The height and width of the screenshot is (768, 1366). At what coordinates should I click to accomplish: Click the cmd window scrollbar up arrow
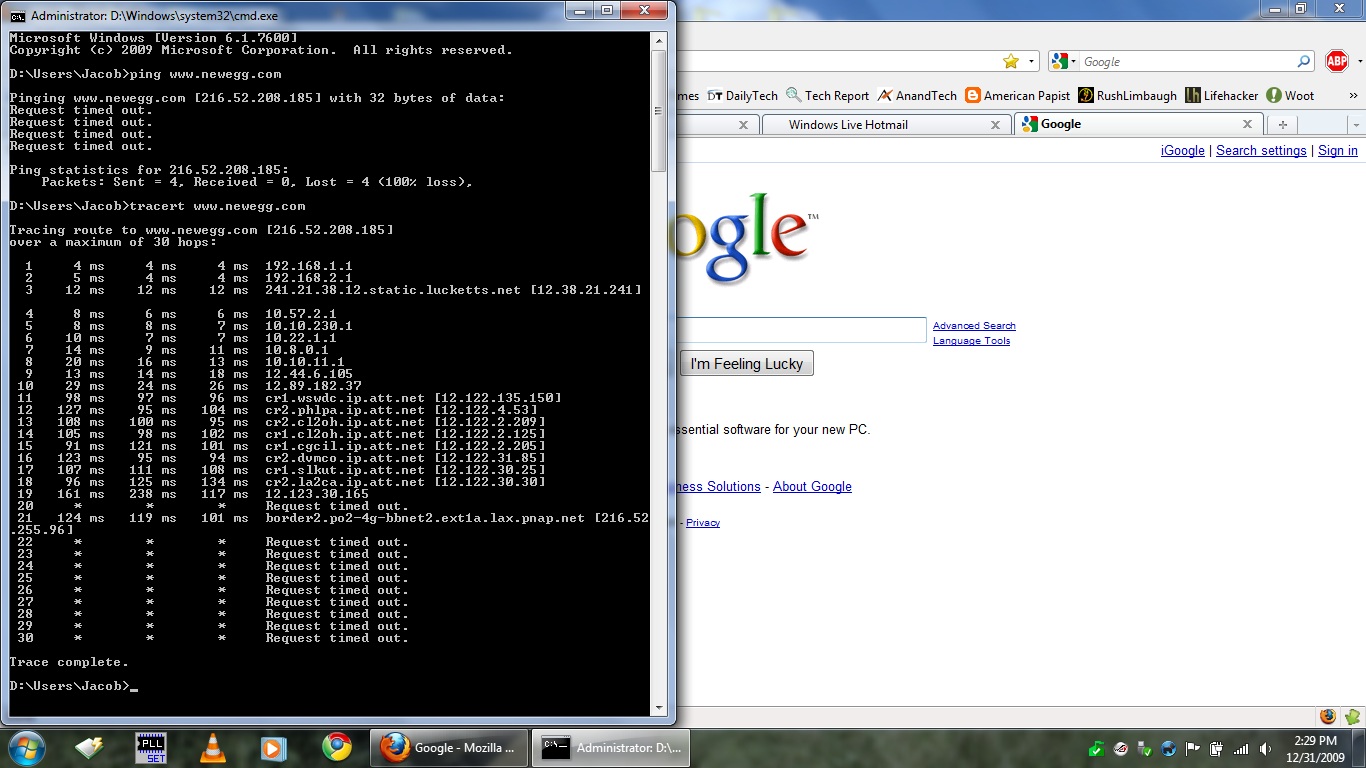(659, 41)
